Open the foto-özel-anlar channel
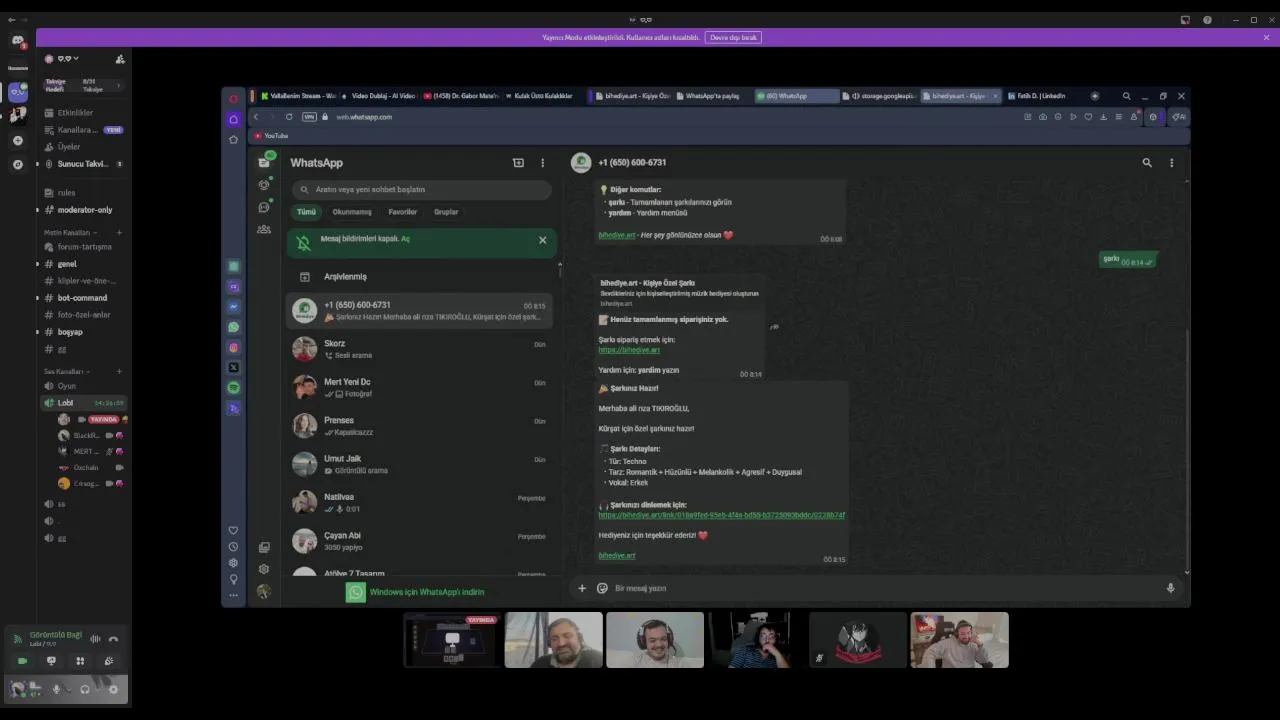Screen dimensions: 1280x720 (x=84, y=315)
